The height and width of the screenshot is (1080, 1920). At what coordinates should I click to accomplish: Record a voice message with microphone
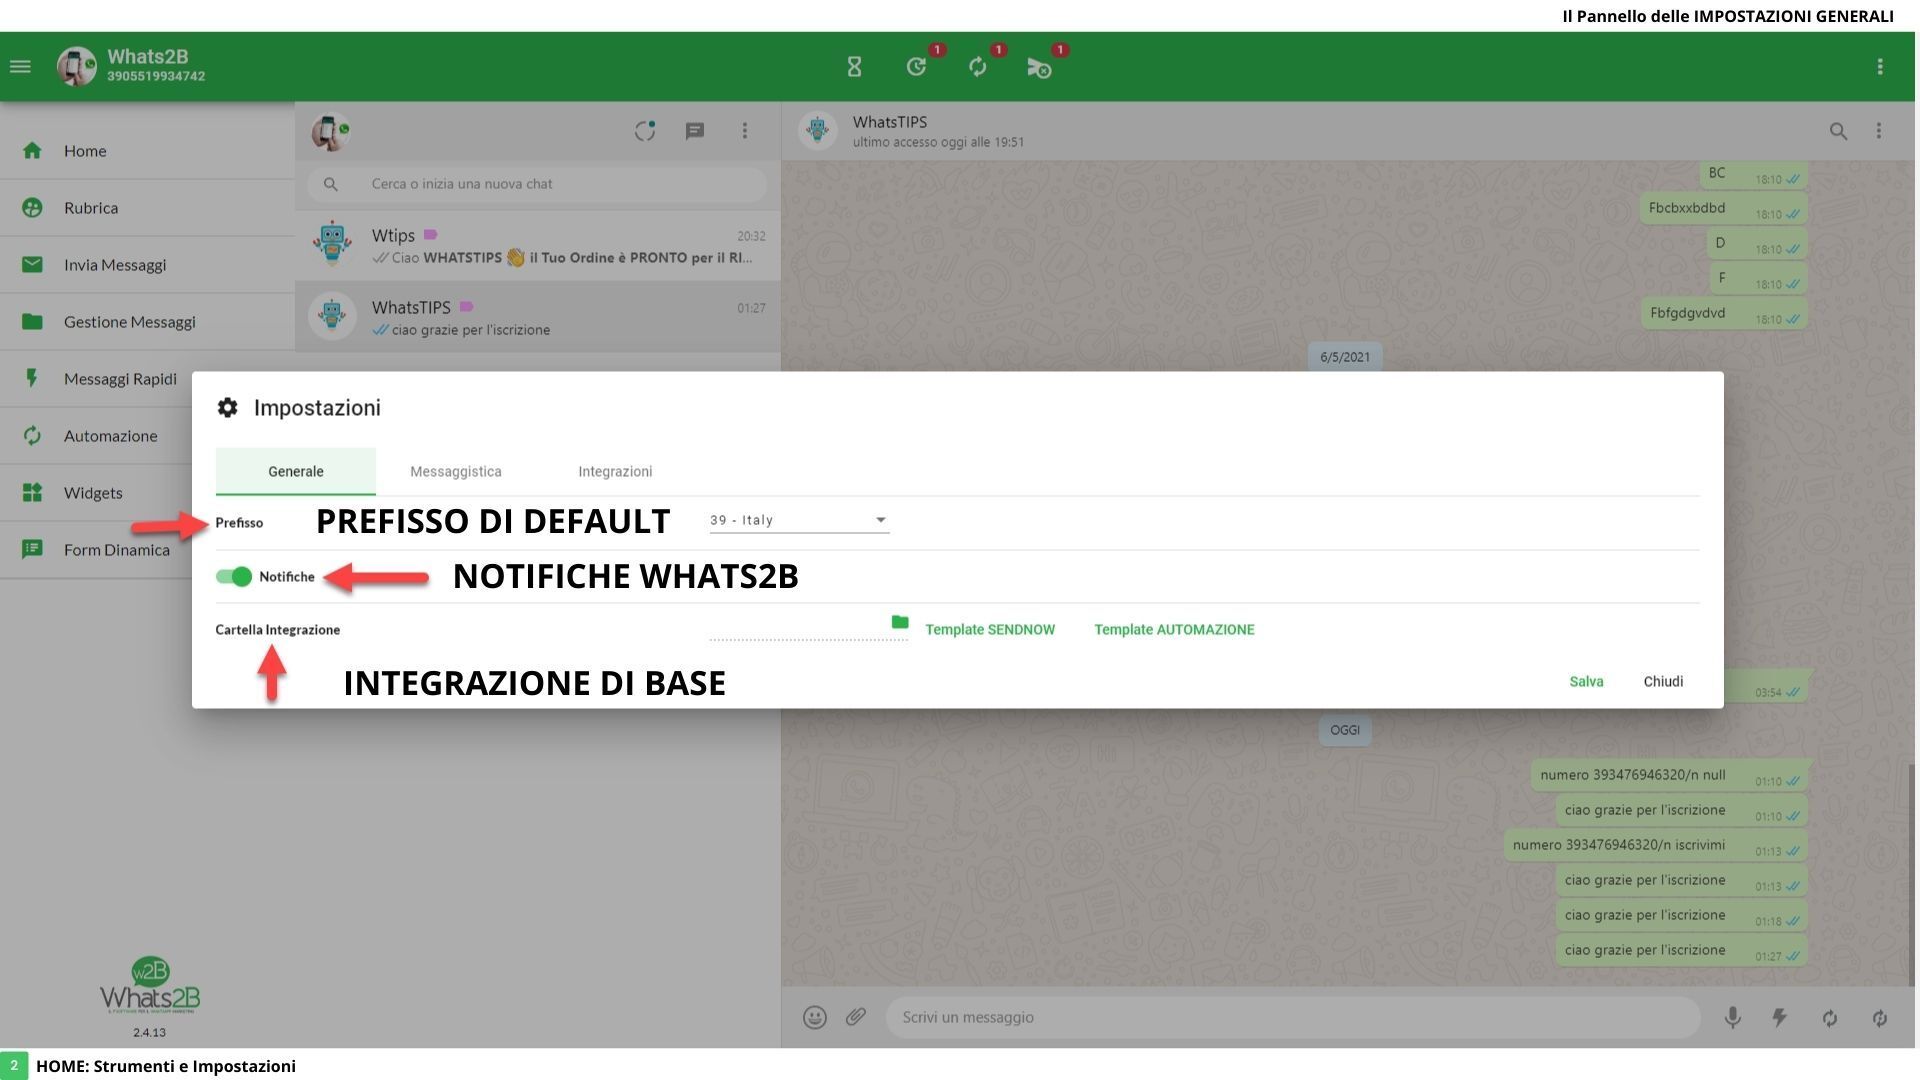click(x=1733, y=1018)
